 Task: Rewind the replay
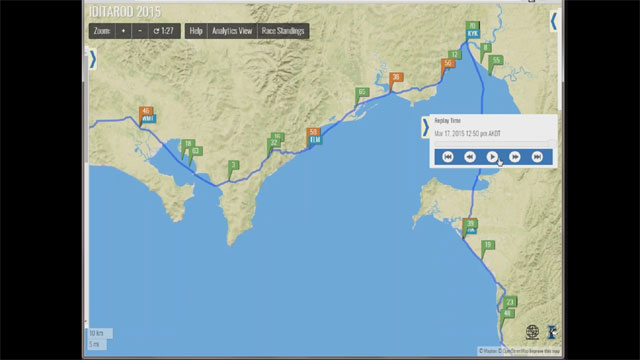(470, 157)
